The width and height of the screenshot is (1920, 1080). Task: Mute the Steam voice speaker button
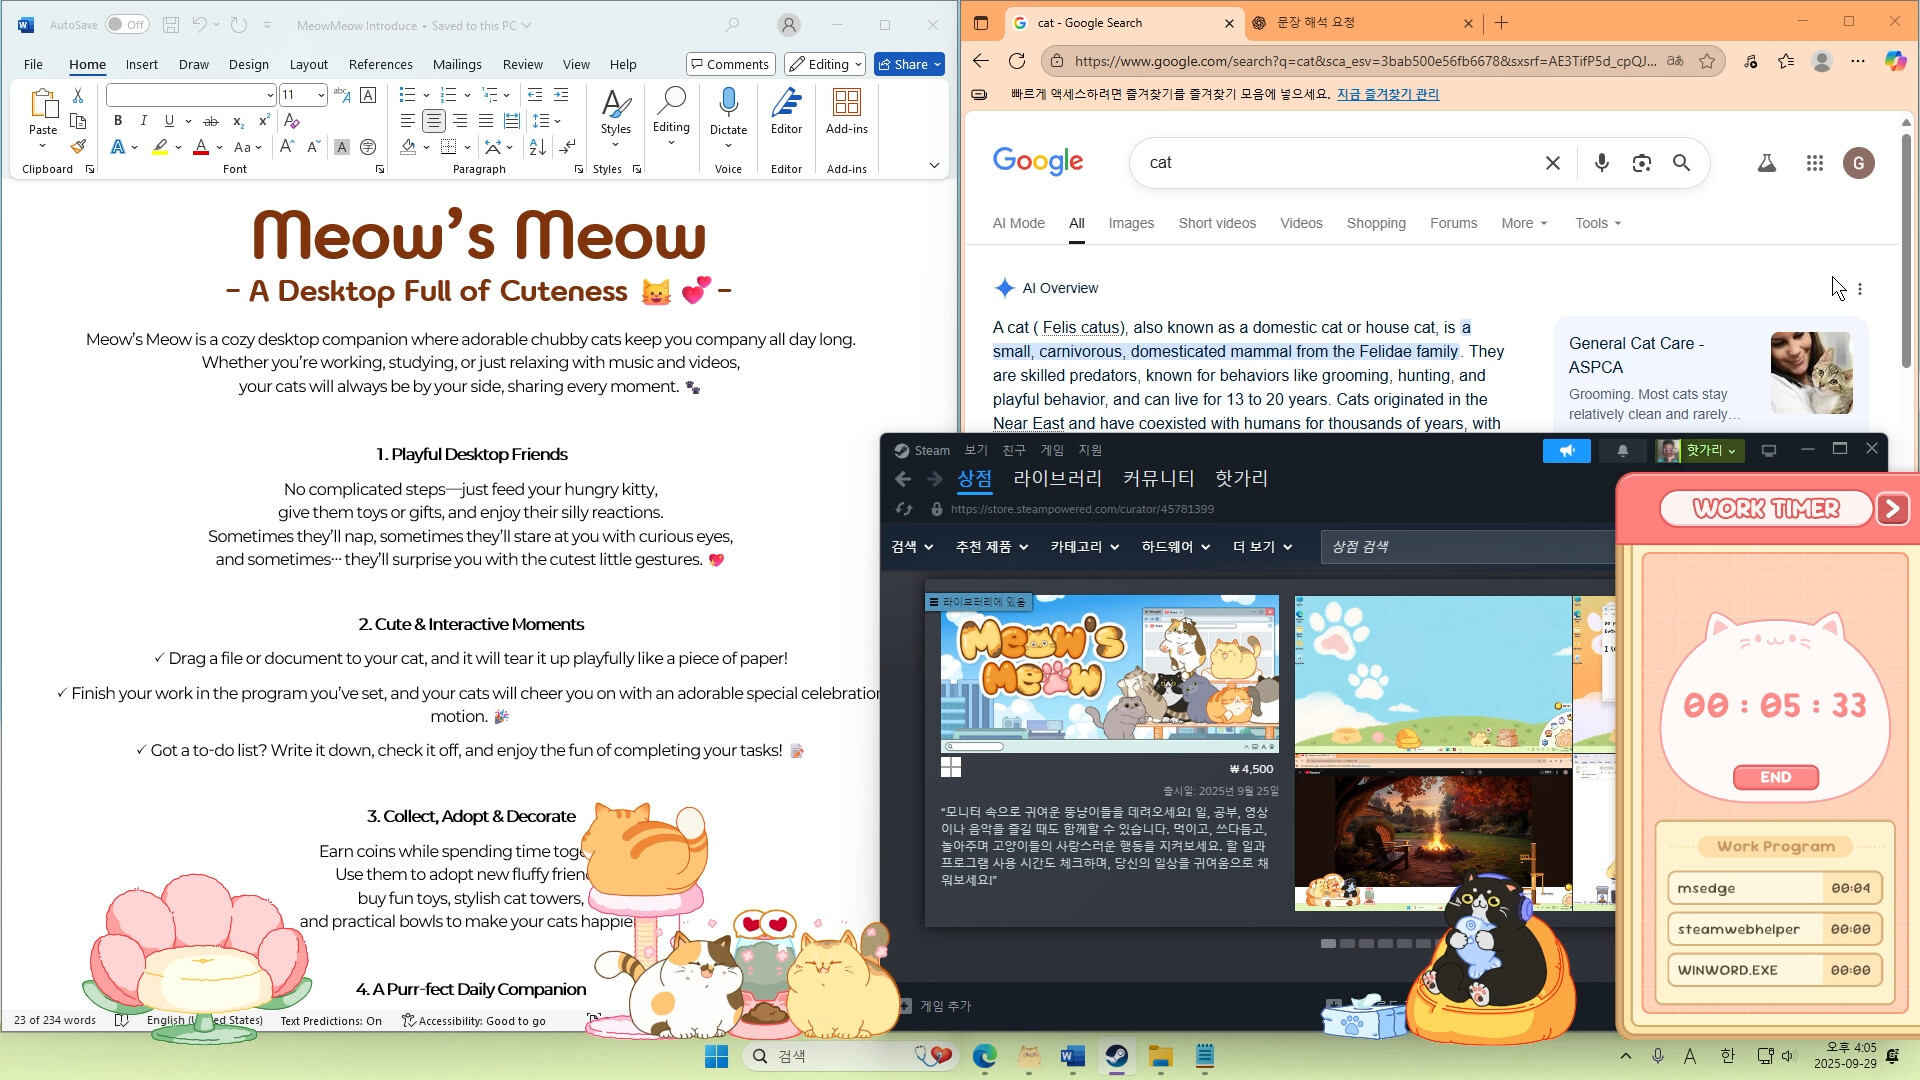1566,450
